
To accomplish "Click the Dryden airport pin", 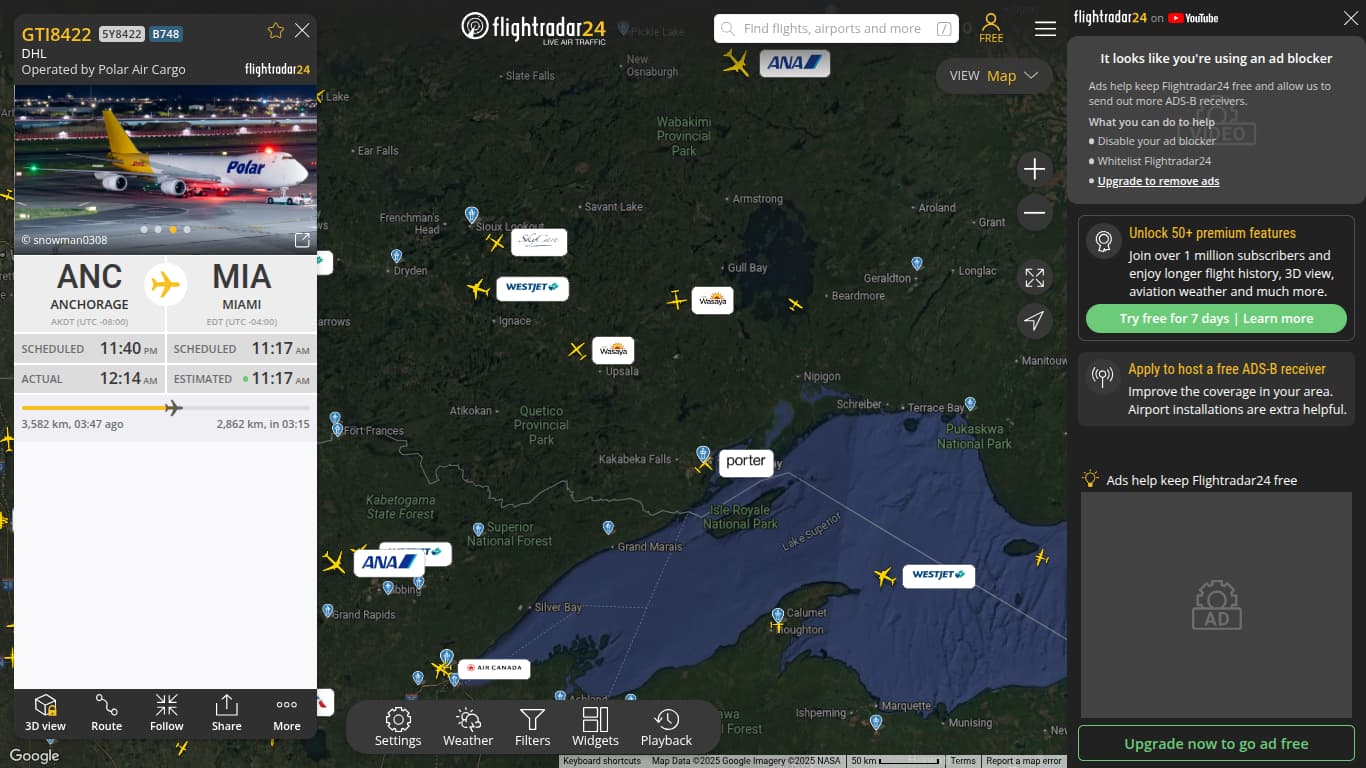I will [x=396, y=256].
